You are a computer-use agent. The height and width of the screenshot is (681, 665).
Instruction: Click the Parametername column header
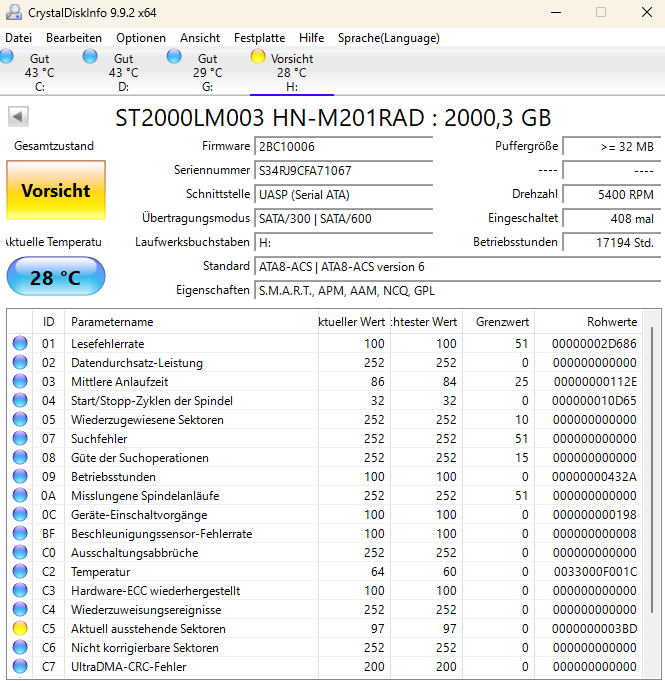pos(191,321)
